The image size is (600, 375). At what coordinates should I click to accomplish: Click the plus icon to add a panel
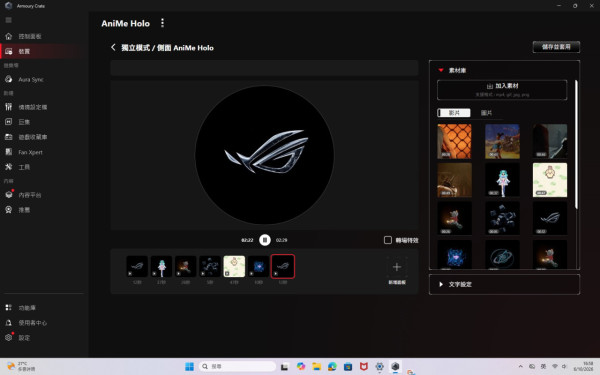tap(397, 267)
